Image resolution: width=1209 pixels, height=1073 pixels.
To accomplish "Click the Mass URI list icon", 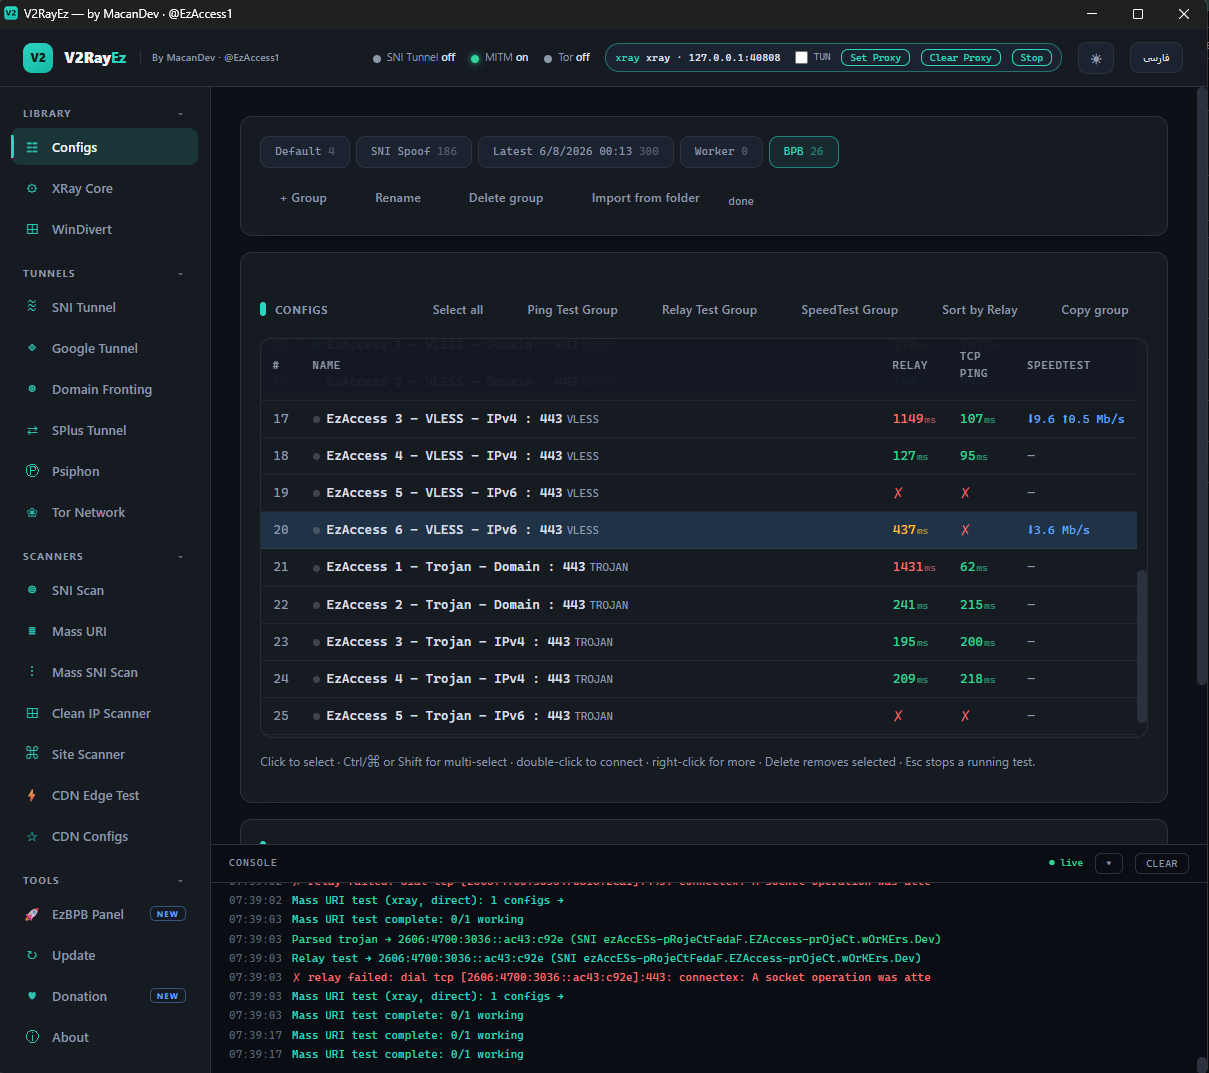I will tap(32, 631).
